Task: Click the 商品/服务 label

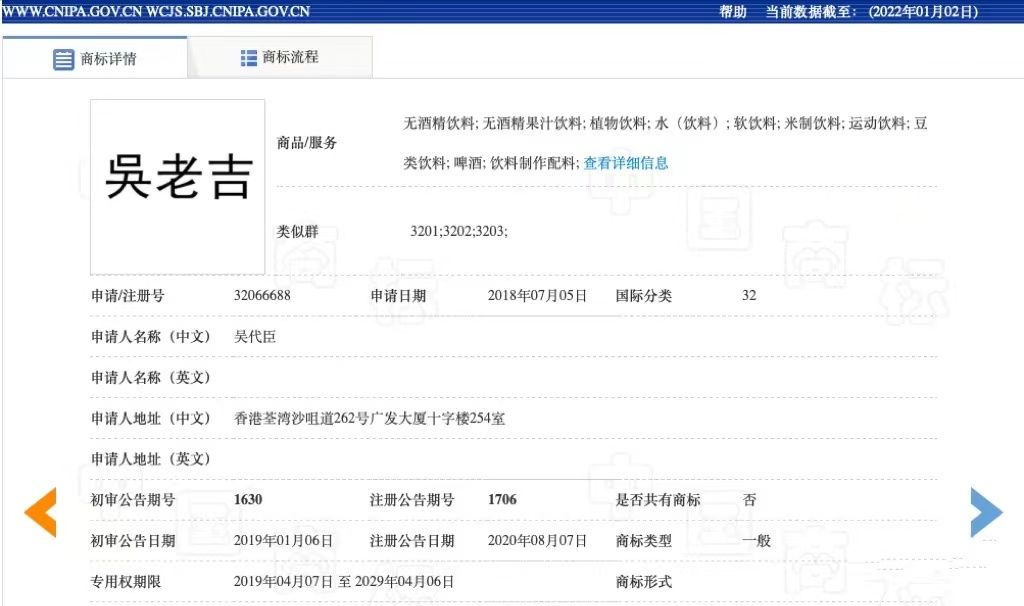Action: click(x=306, y=142)
